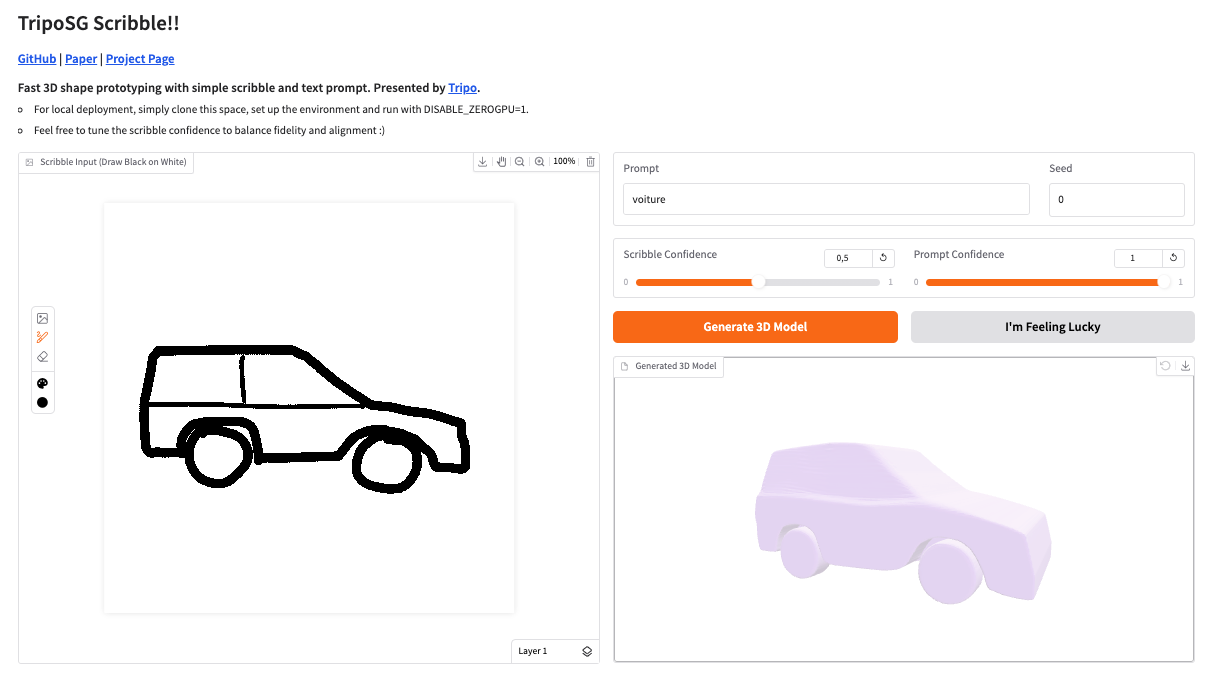Download the generated 3D model

tap(1185, 366)
